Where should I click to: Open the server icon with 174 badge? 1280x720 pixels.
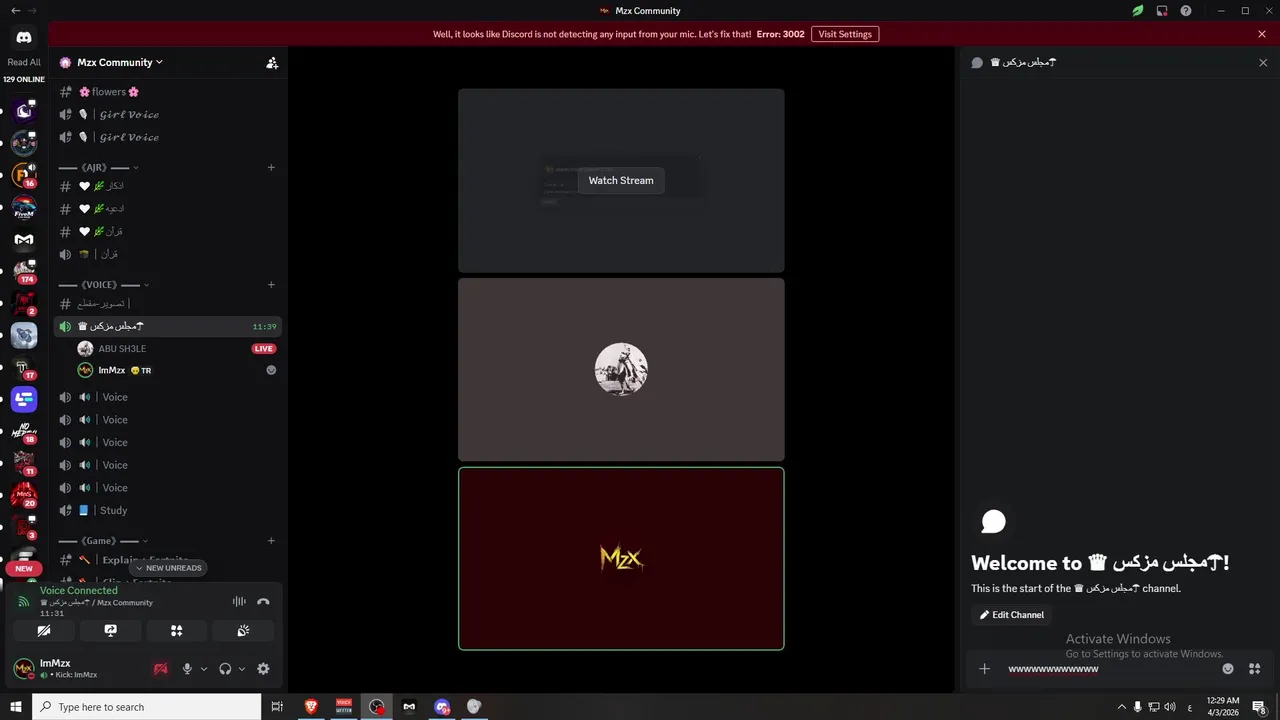point(24,271)
